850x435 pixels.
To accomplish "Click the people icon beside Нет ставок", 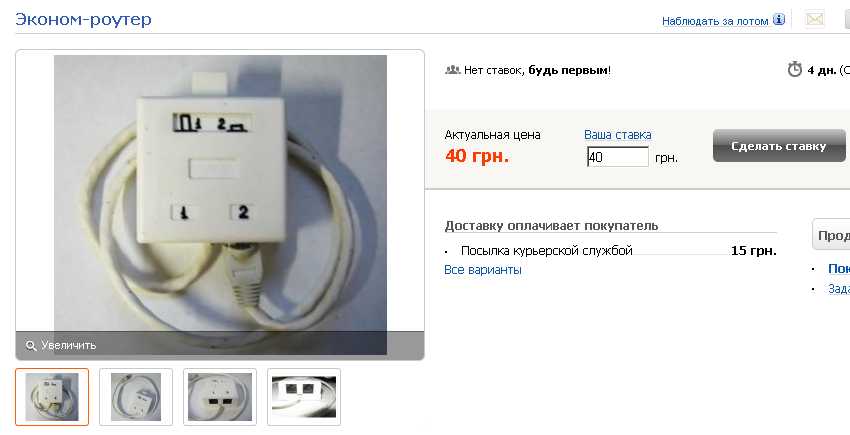I will coord(452,70).
